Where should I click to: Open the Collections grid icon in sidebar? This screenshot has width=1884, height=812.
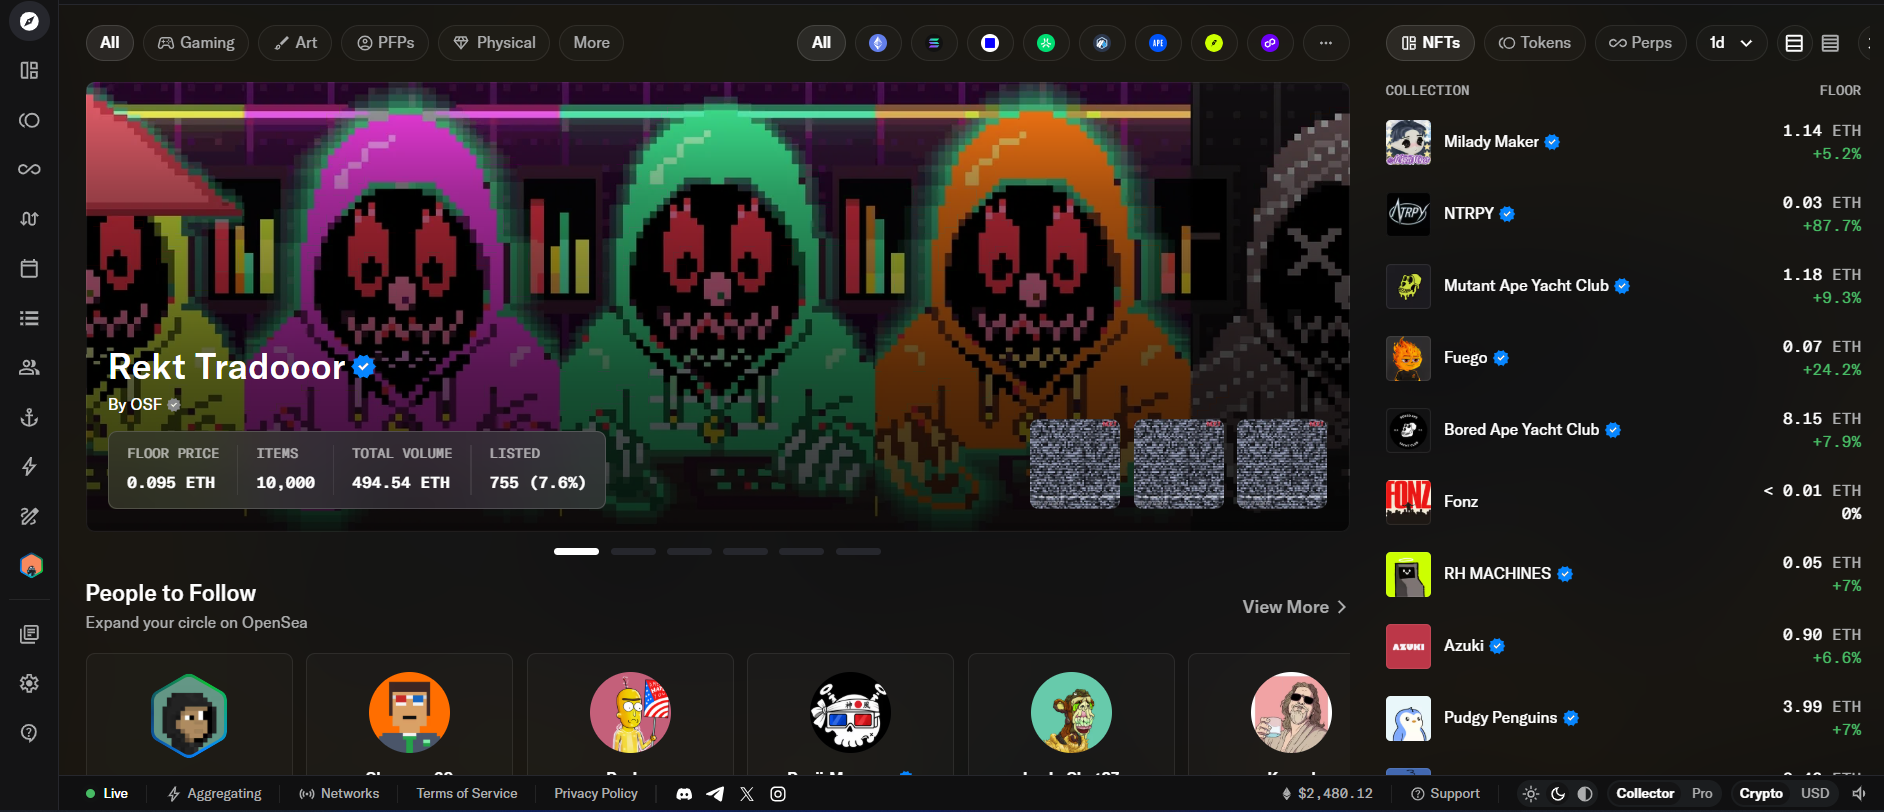click(29, 70)
